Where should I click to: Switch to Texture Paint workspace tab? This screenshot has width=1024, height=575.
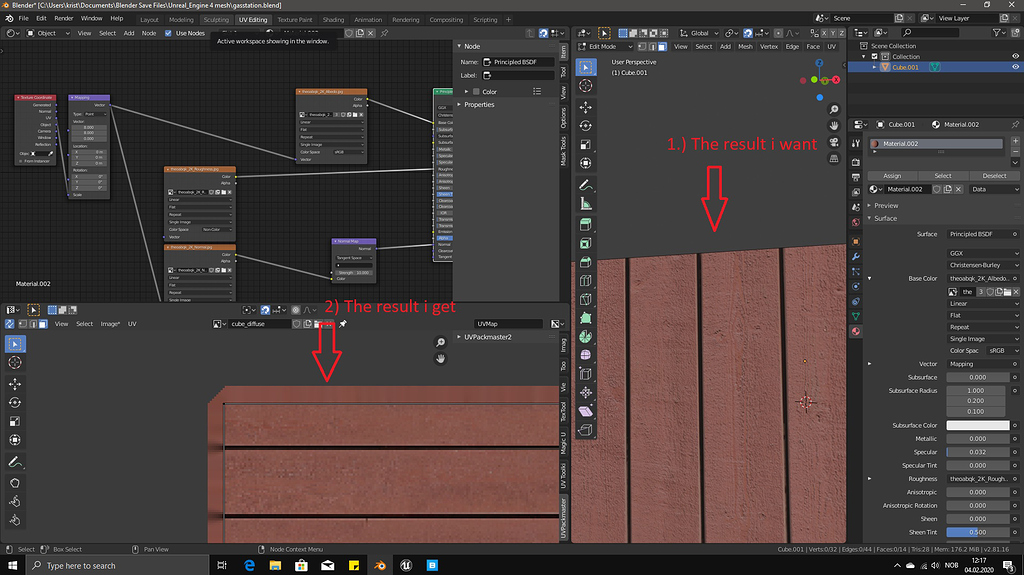pyautogui.click(x=295, y=20)
